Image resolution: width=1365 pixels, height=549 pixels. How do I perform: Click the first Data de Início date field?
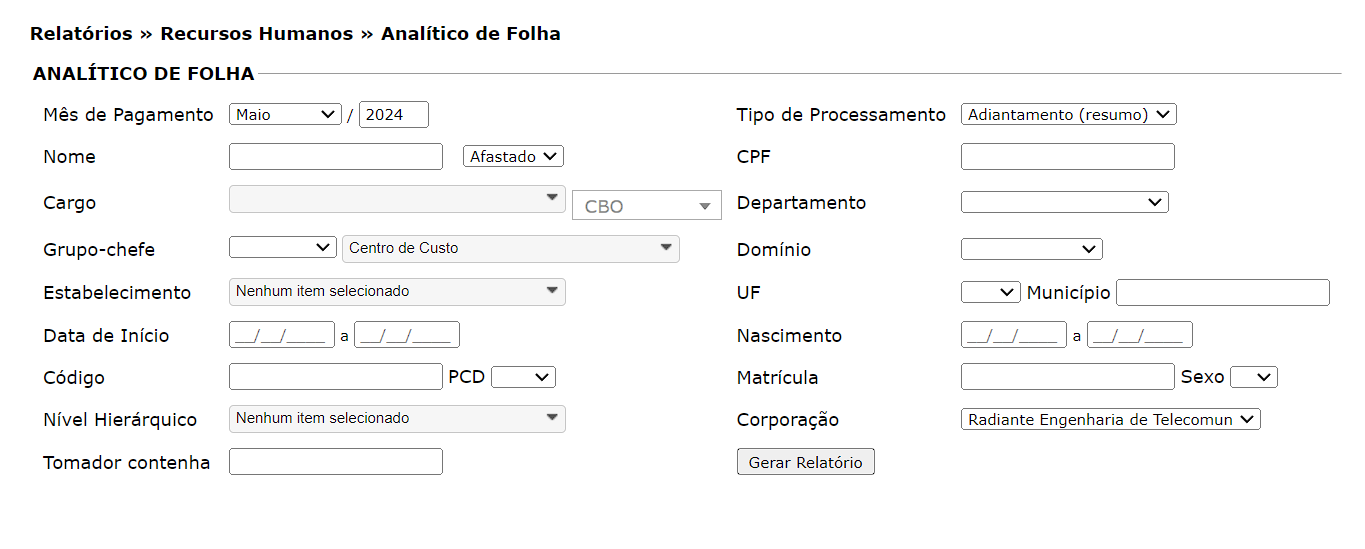click(x=282, y=335)
